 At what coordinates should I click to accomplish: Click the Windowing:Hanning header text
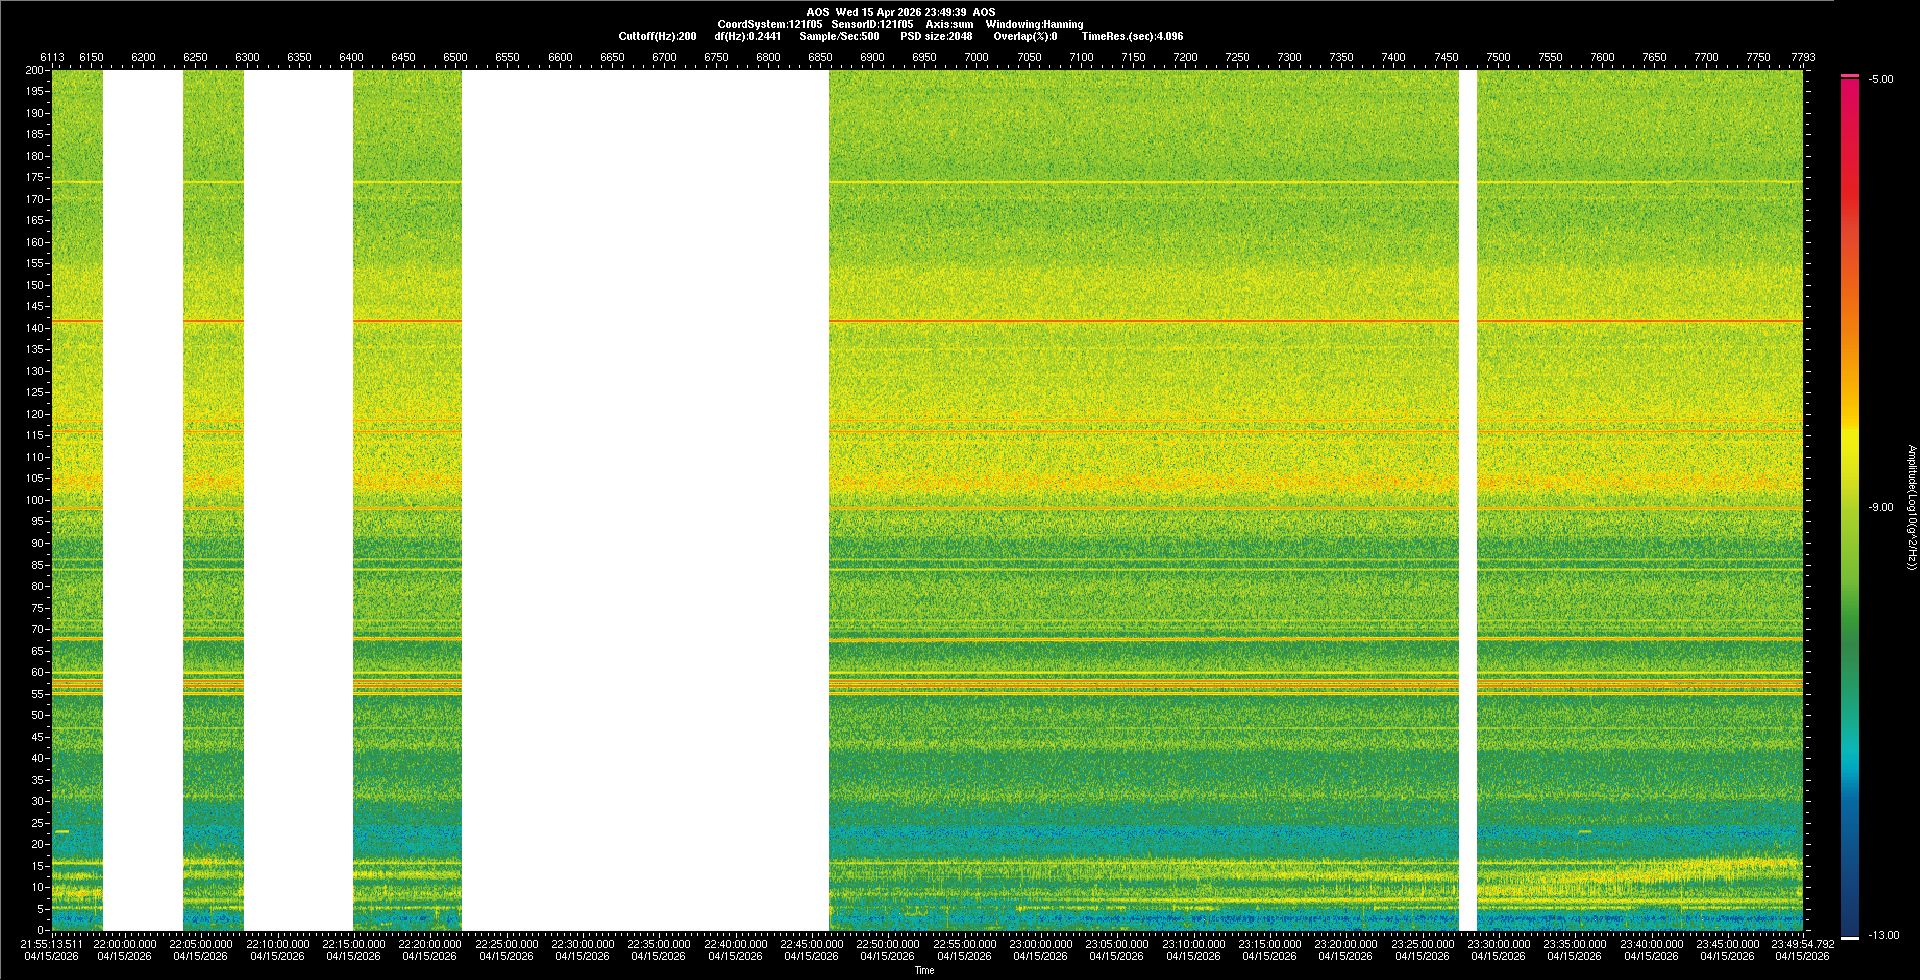click(x=1034, y=24)
